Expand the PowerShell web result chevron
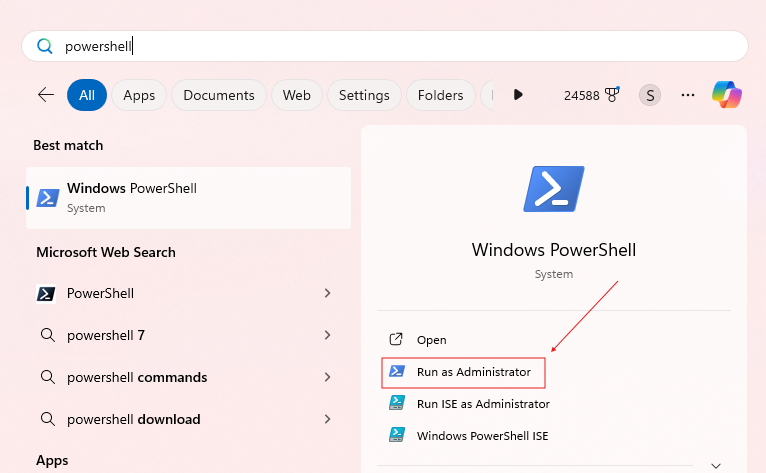Image resolution: width=766 pixels, height=473 pixels. coord(327,293)
